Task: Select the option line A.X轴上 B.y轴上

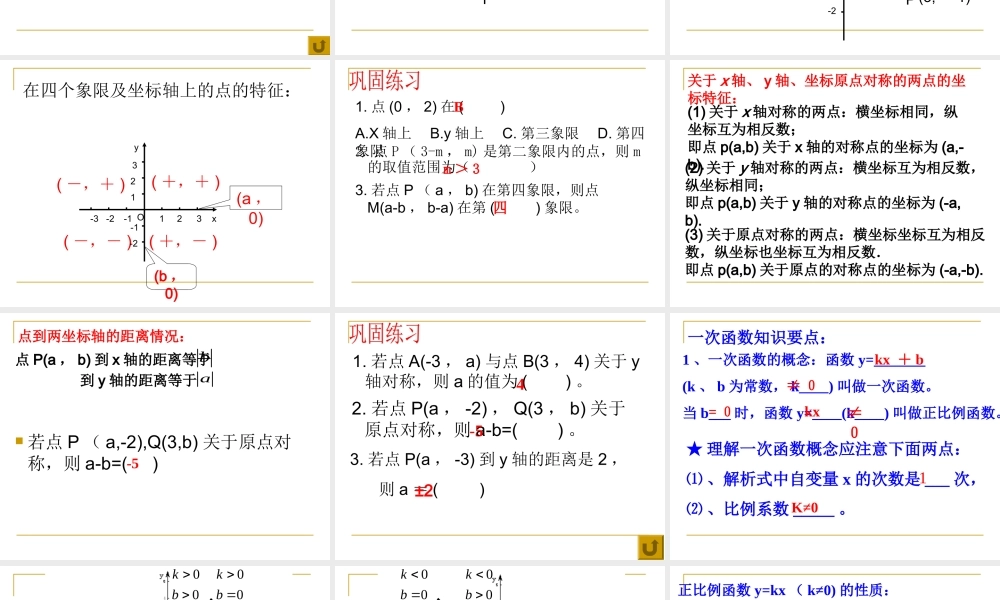Action: (420, 133)
